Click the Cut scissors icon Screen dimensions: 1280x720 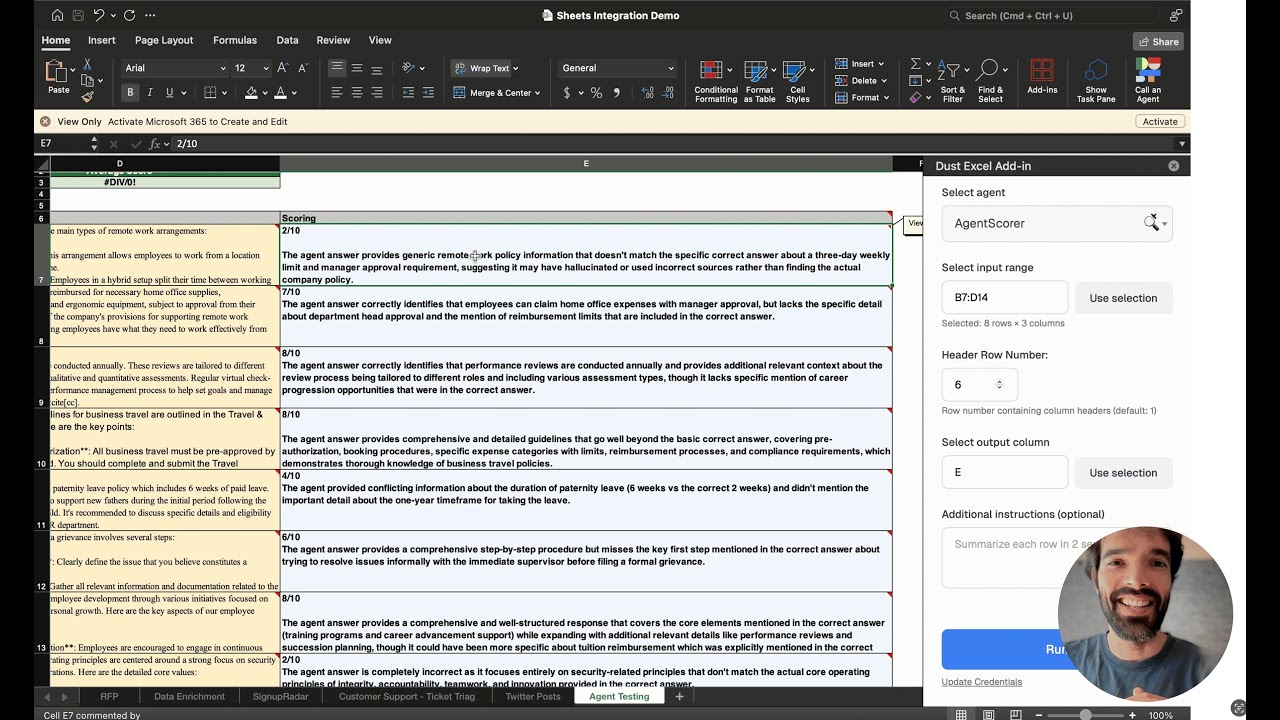pyautogui.click(x=88, y=64)
